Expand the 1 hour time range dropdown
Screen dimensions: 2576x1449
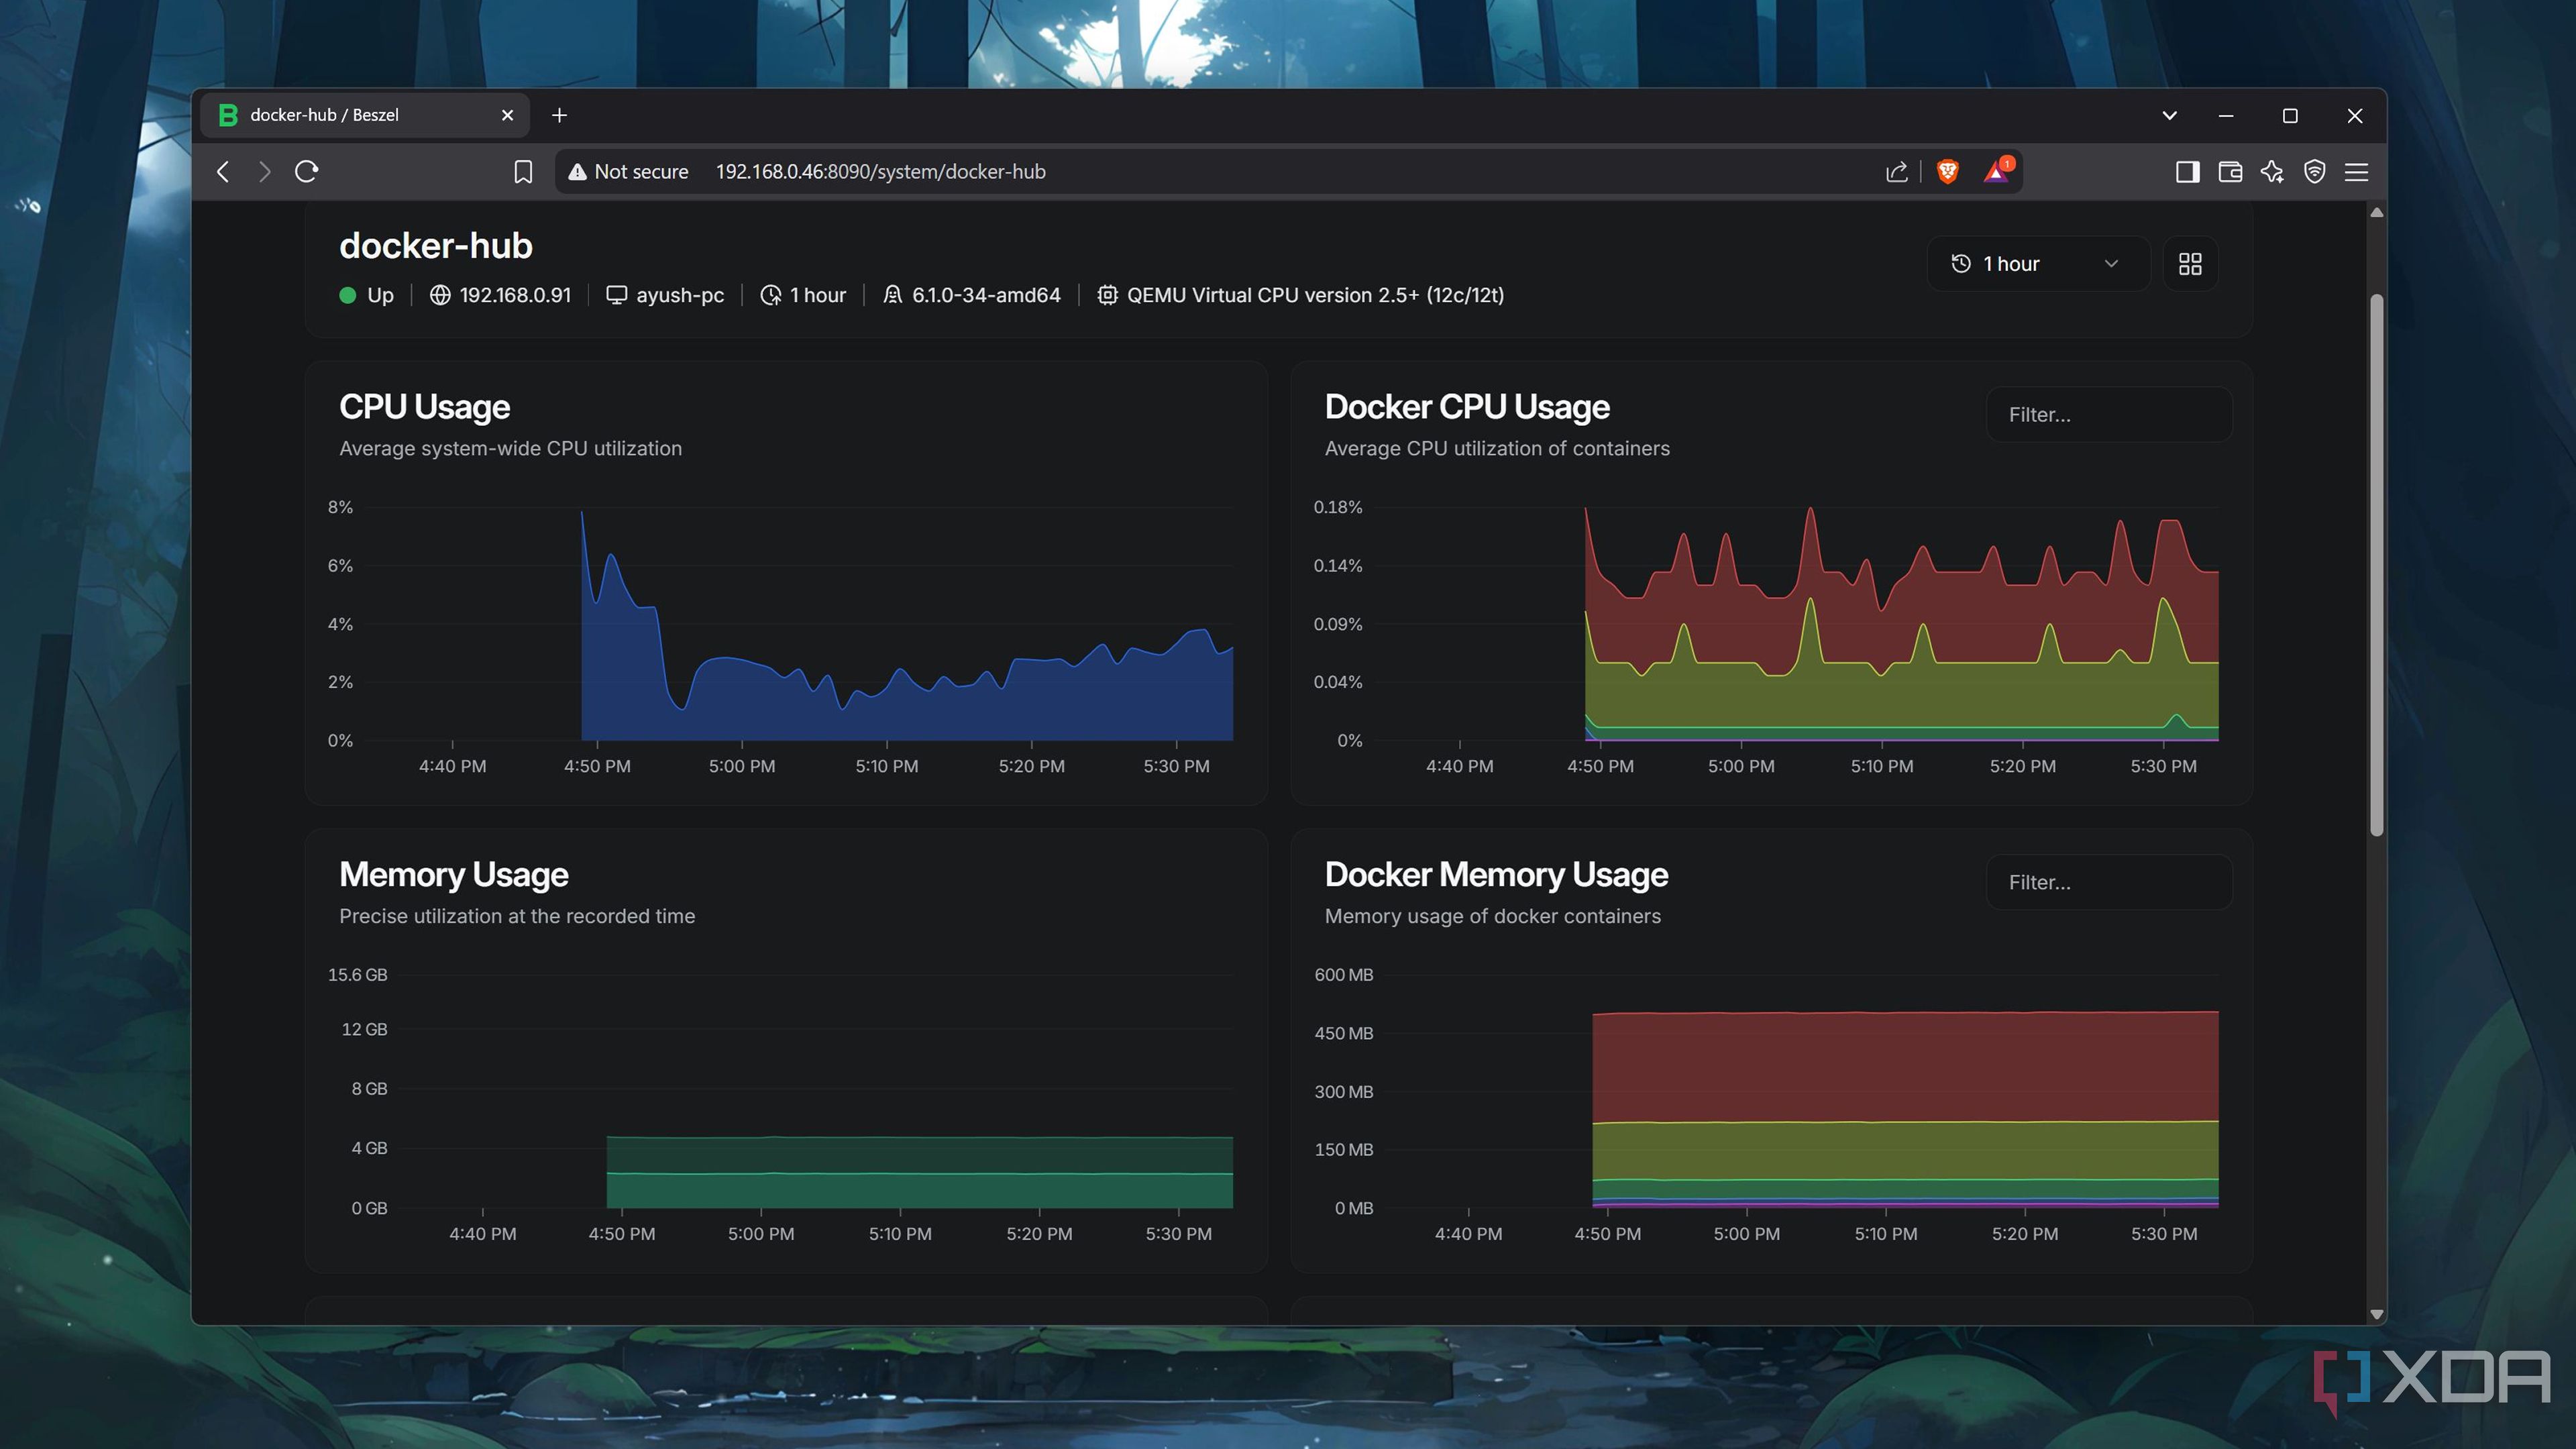pyautogui.click(x=2036, y=264)
